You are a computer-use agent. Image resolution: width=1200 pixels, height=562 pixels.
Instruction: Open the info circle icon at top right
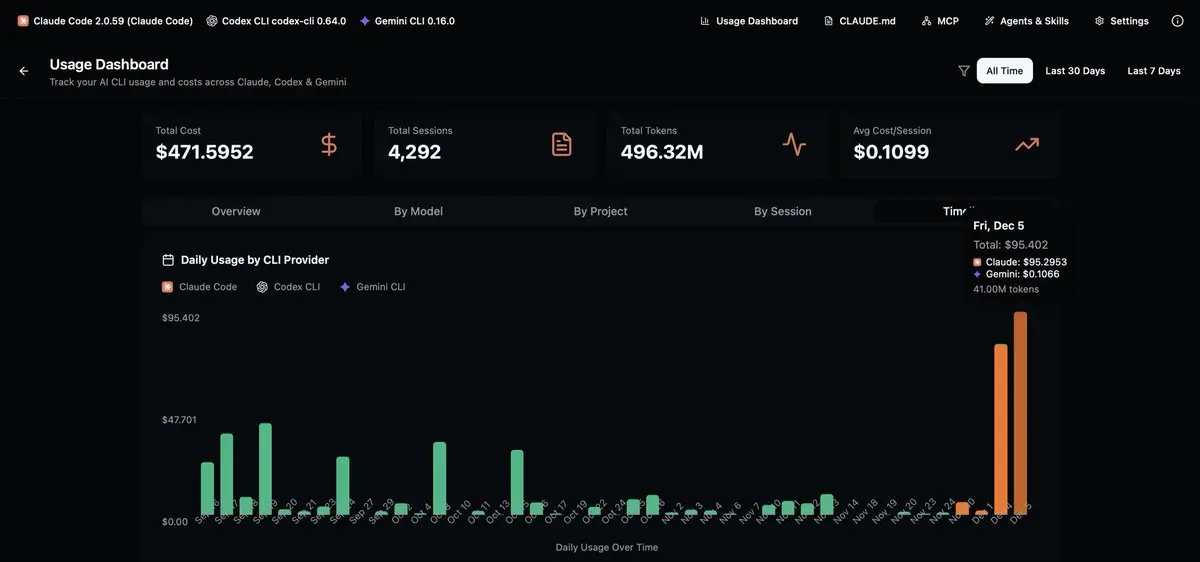point(1177,20)
